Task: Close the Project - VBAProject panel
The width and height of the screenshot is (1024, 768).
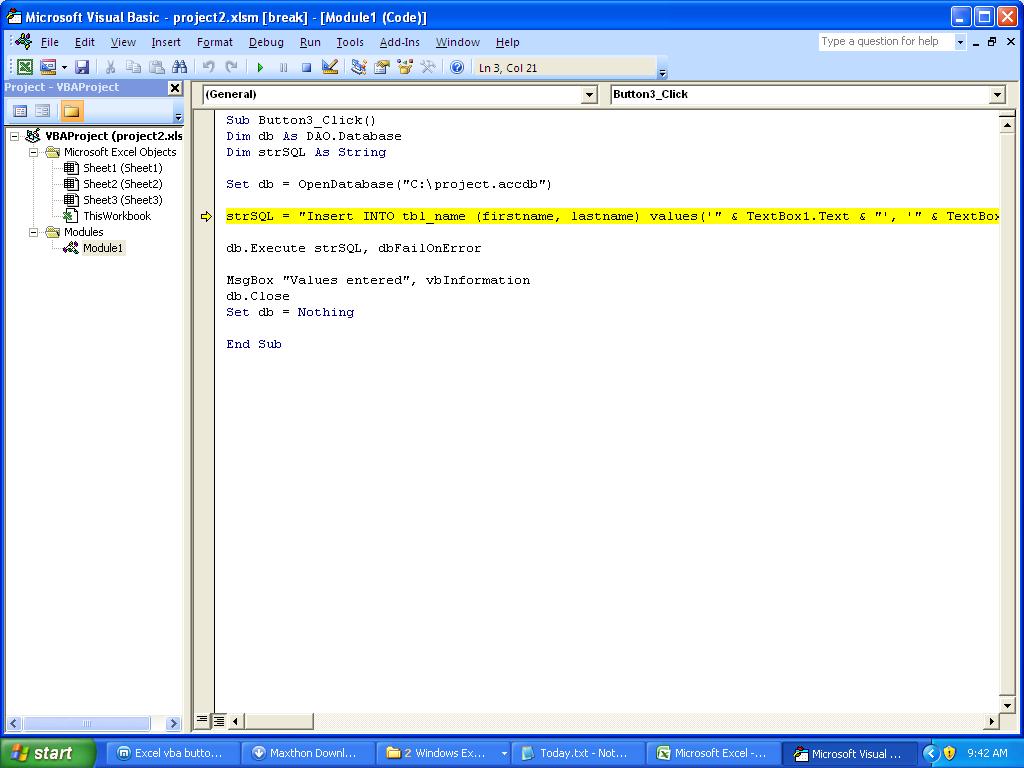Action: (x=175, y=88)
